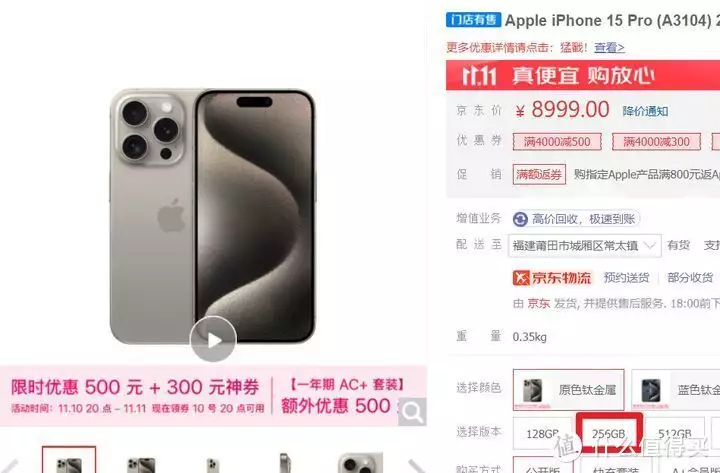Choose the 512GB storage version

pos(675,434)
